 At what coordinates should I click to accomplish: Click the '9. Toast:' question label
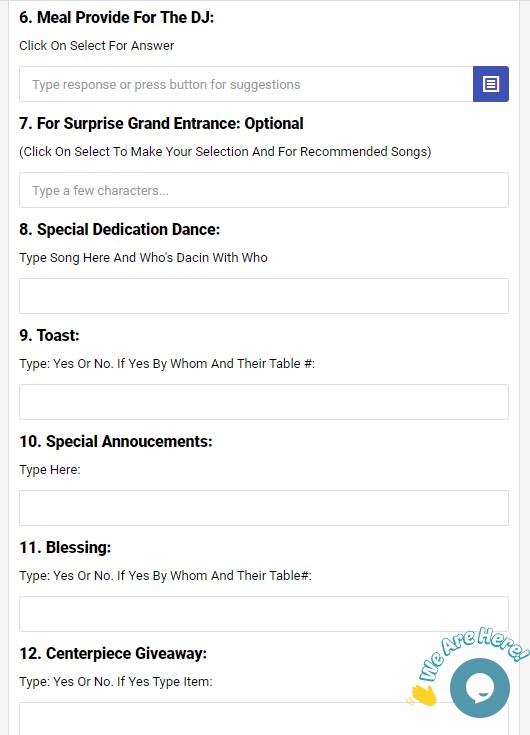click(49, 335)
